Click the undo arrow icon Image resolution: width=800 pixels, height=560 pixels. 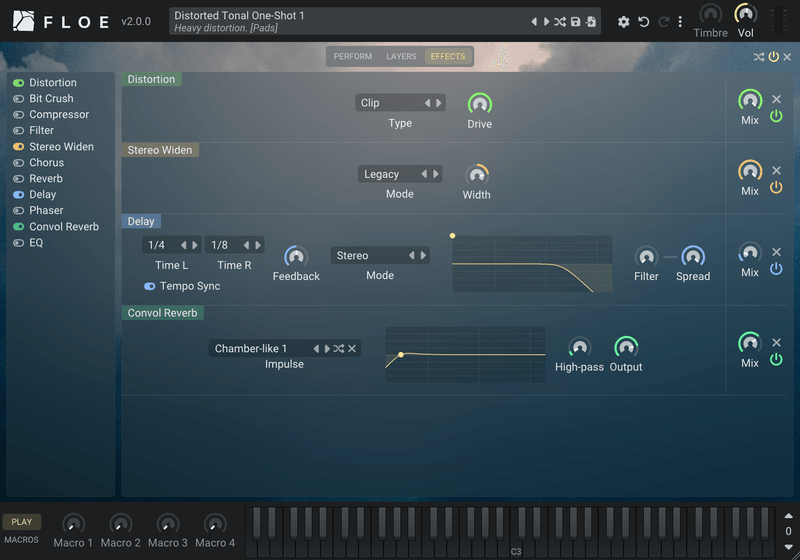(x=644, y=22)
